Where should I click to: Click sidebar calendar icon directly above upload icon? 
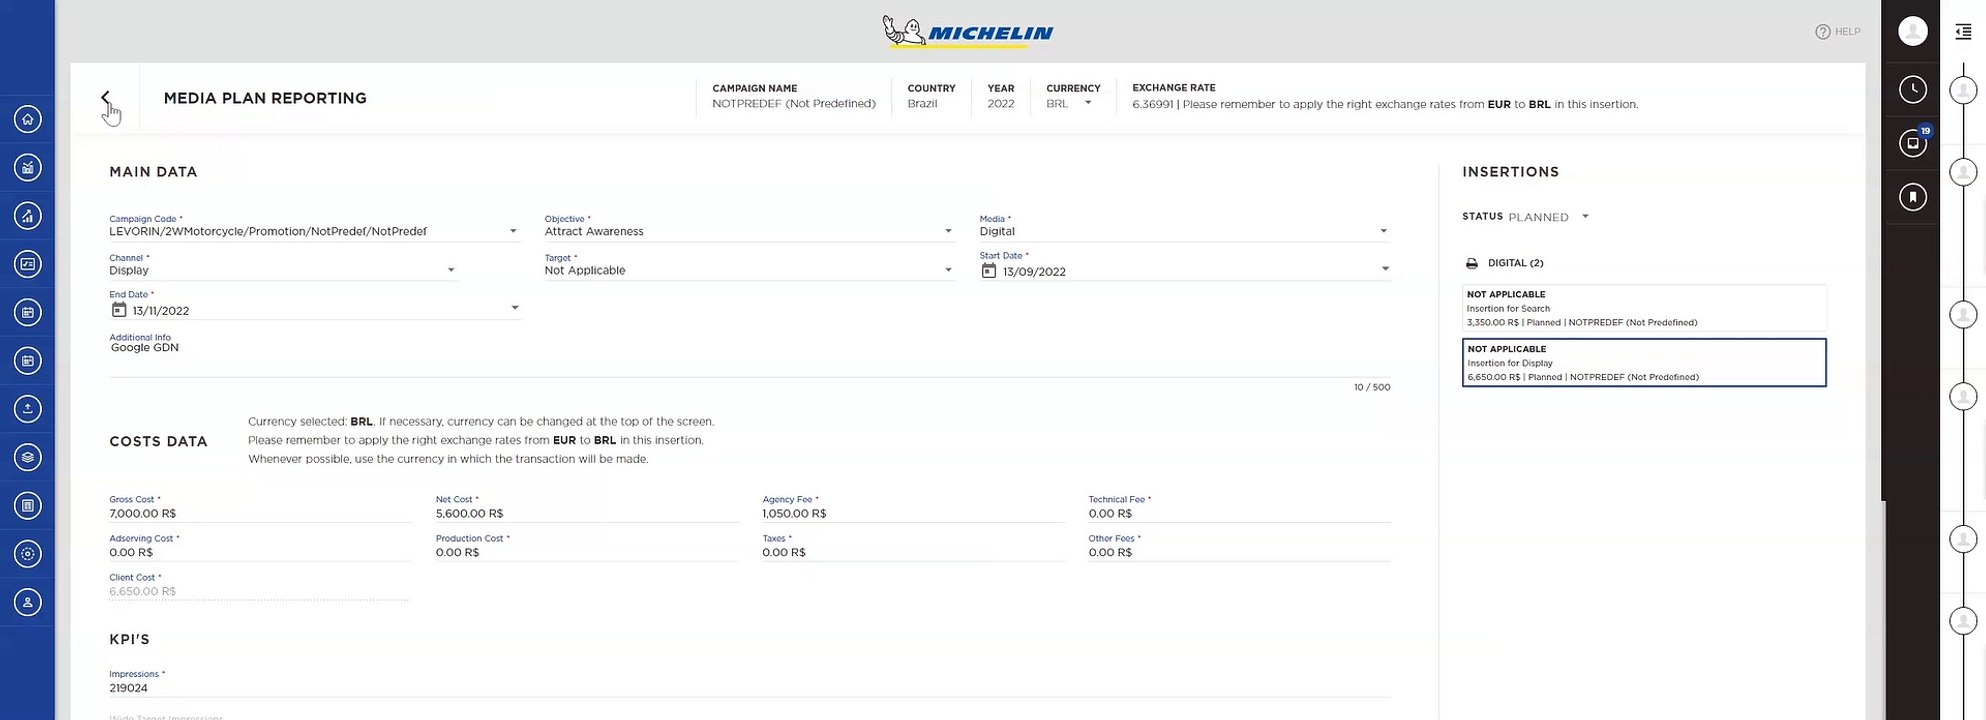click(28, 361)
